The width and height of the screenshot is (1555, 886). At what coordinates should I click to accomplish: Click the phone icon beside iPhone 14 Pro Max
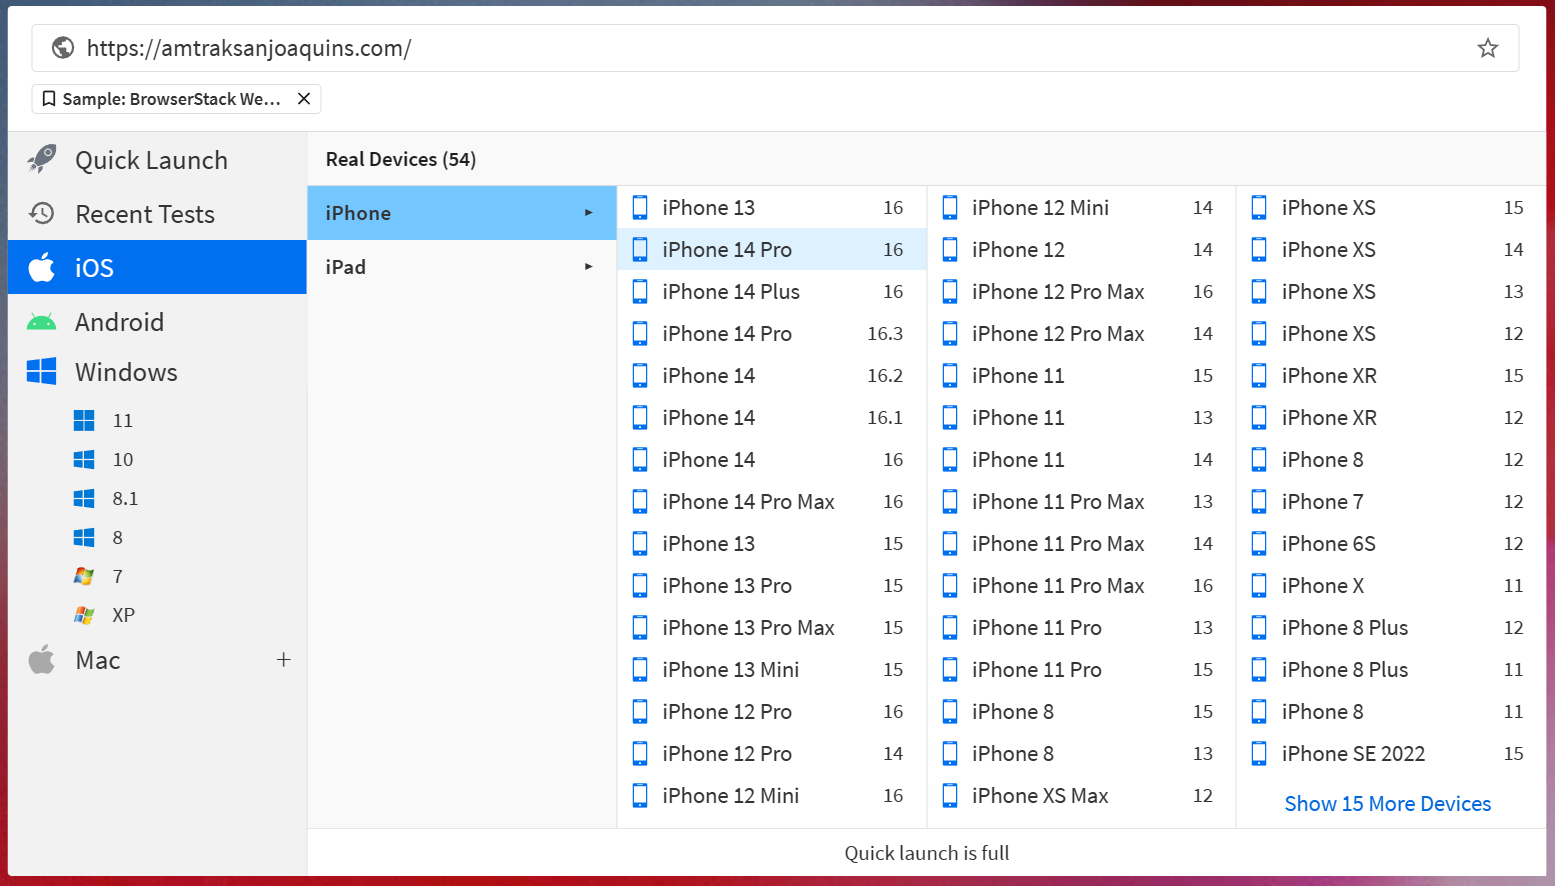[x=640, y=502]
